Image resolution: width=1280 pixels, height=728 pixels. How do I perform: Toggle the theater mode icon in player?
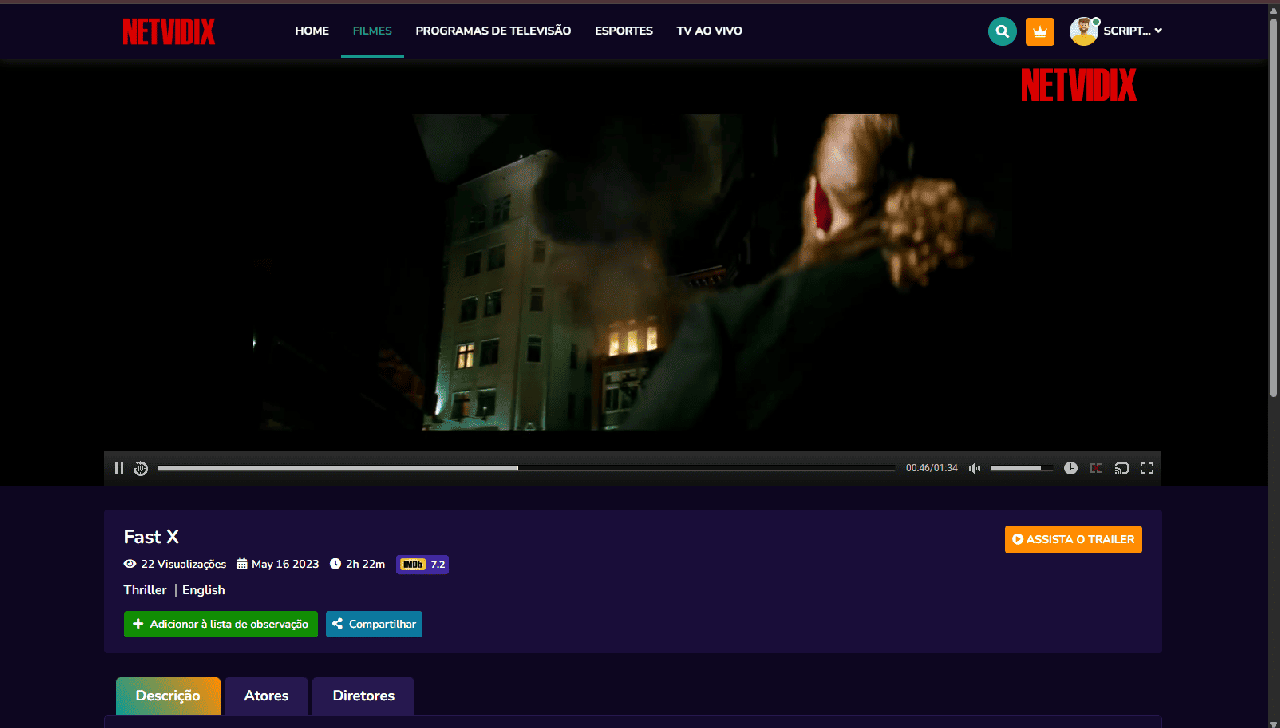[1096, 468]
